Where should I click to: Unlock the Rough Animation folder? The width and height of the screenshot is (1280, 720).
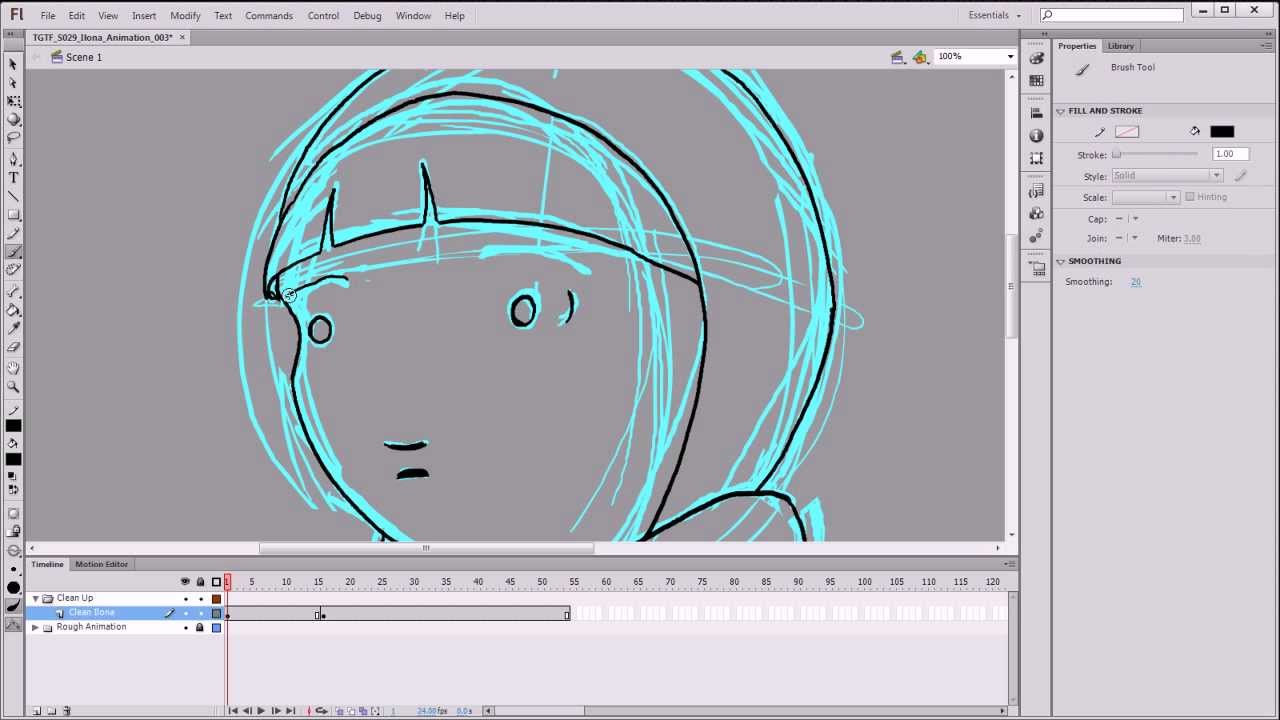[x=200, y=628]
